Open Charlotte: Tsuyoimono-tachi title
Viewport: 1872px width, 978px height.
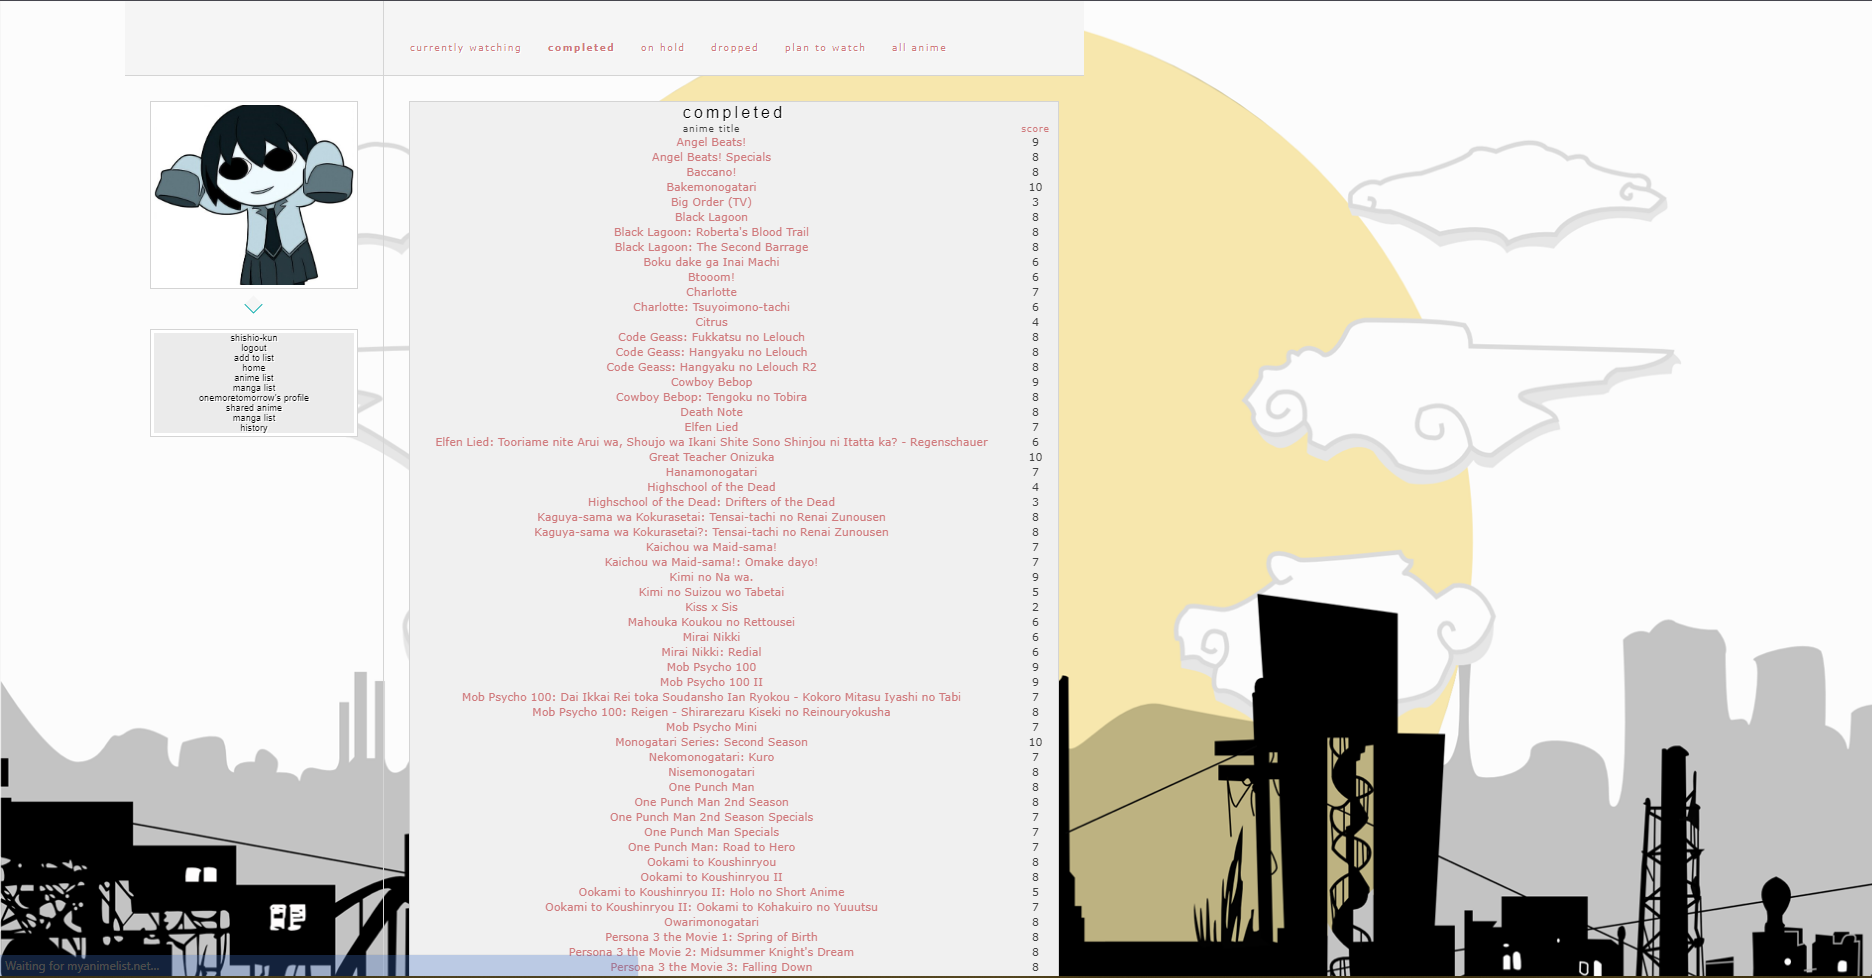tap(711, 307)
